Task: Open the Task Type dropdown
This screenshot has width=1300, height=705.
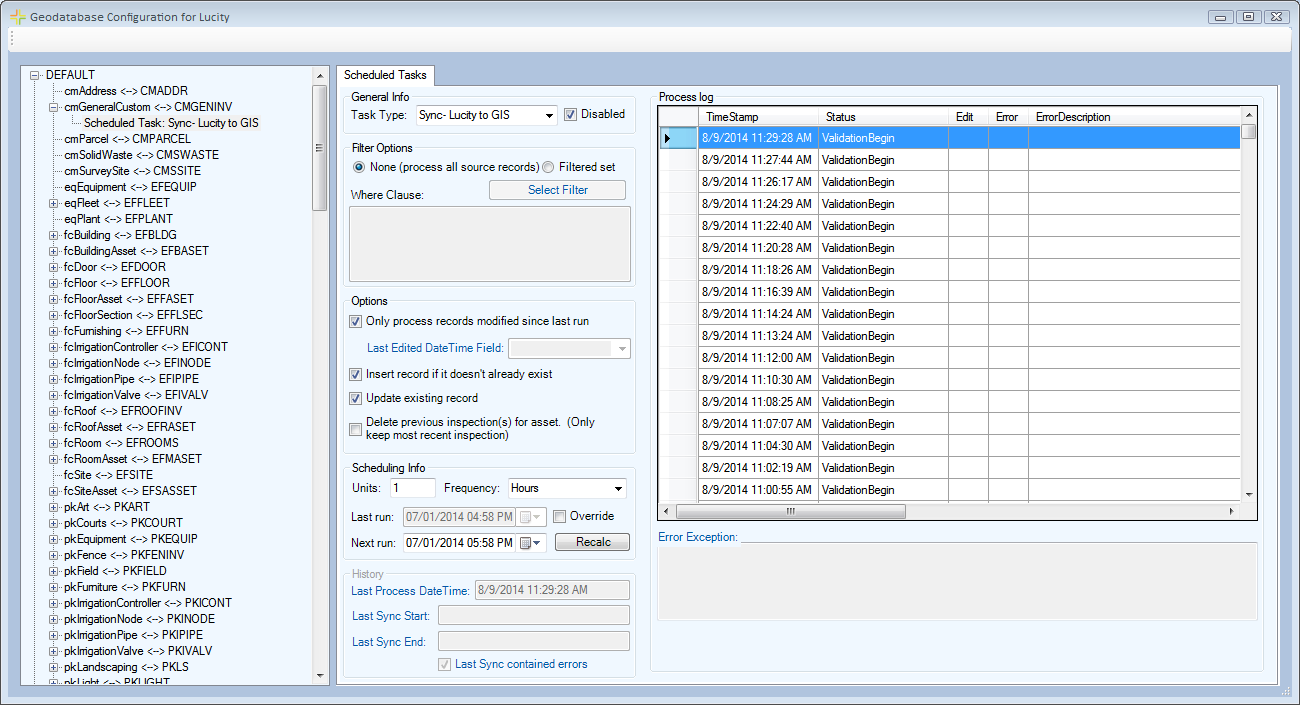Action: (549, 116)
